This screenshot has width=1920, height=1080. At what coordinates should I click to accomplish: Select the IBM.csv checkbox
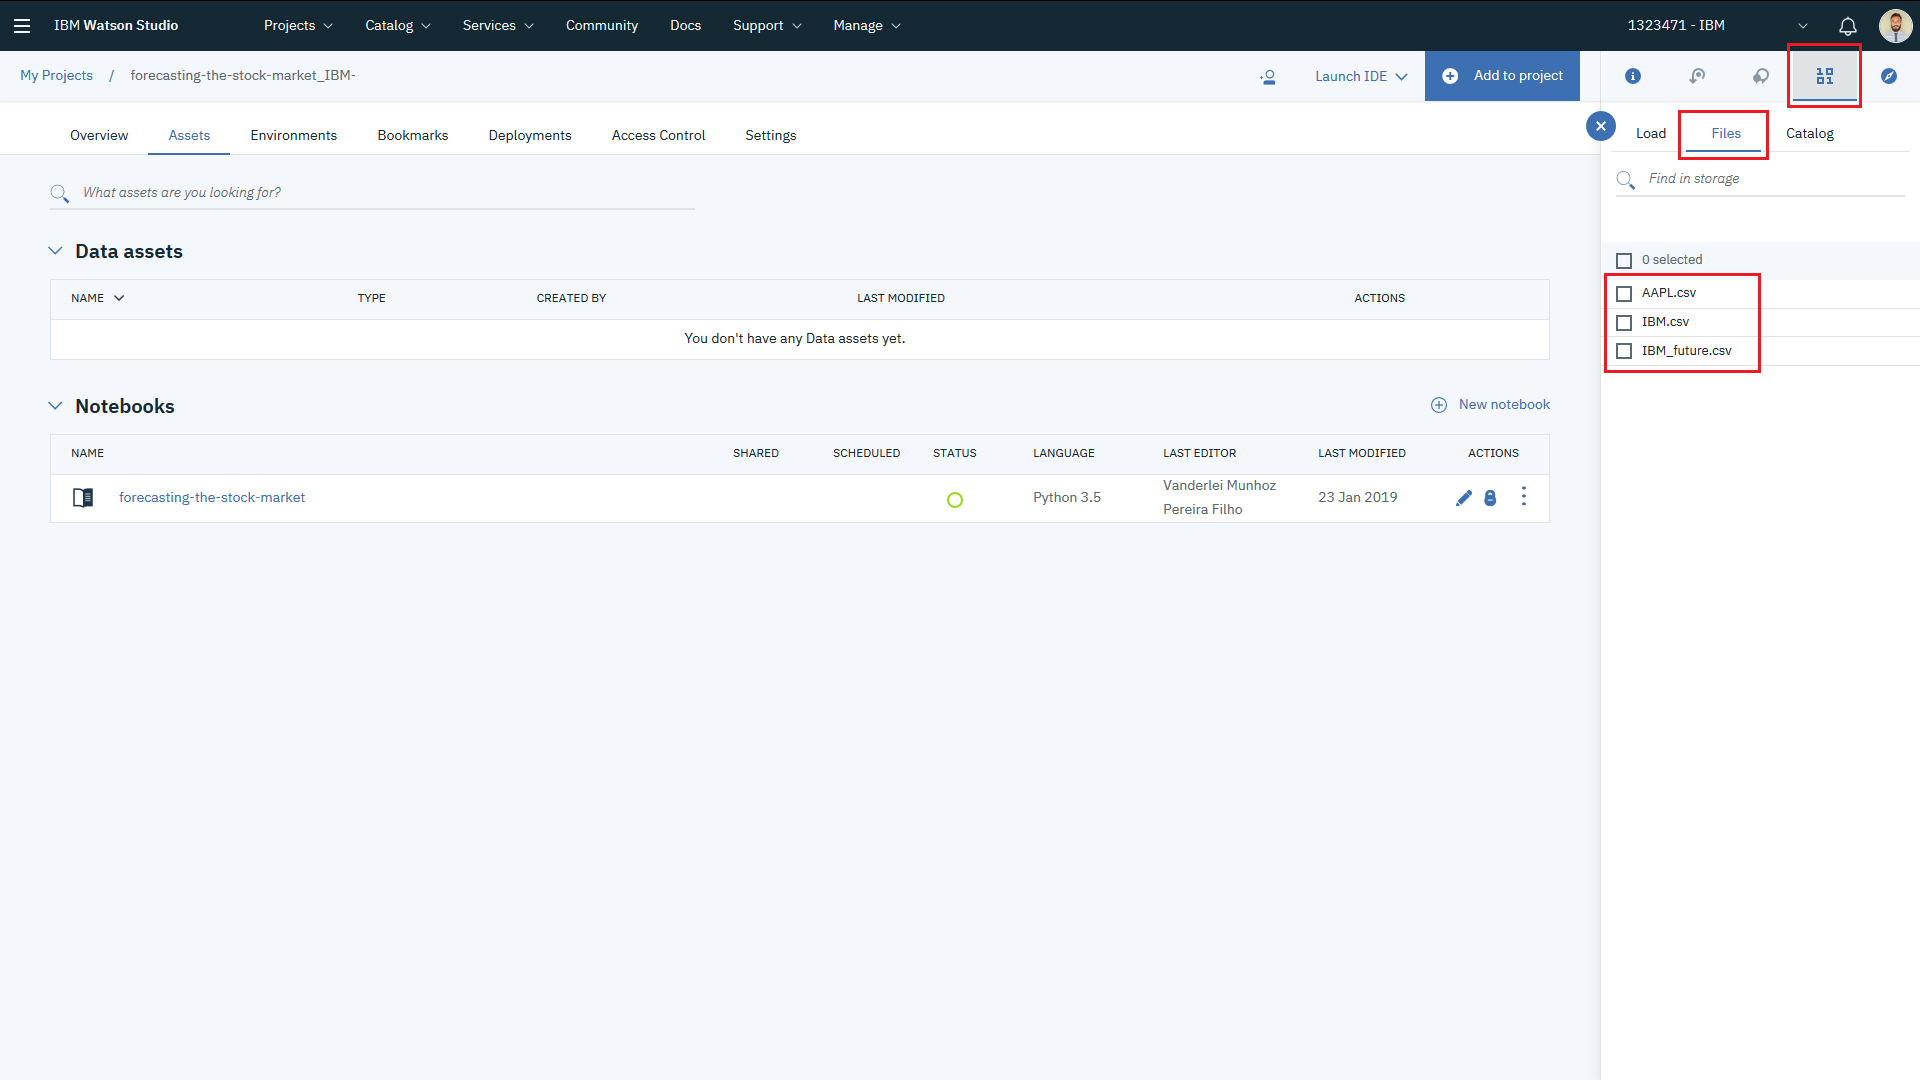tap(1624, 322)
